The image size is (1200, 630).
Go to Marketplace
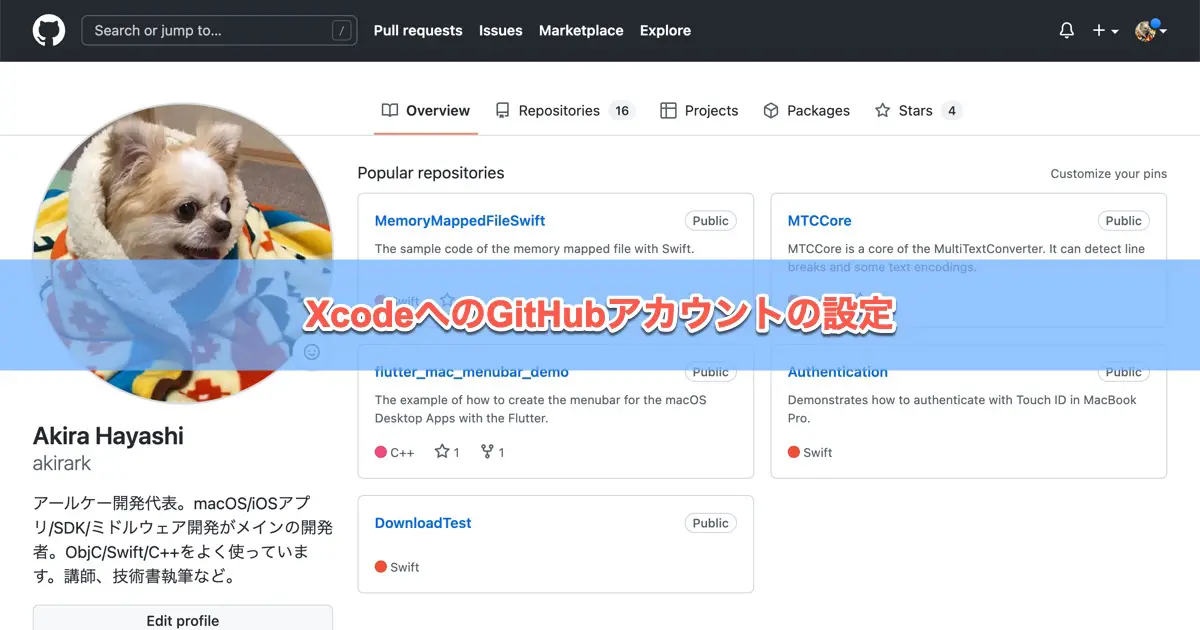(x=581, y=30)
